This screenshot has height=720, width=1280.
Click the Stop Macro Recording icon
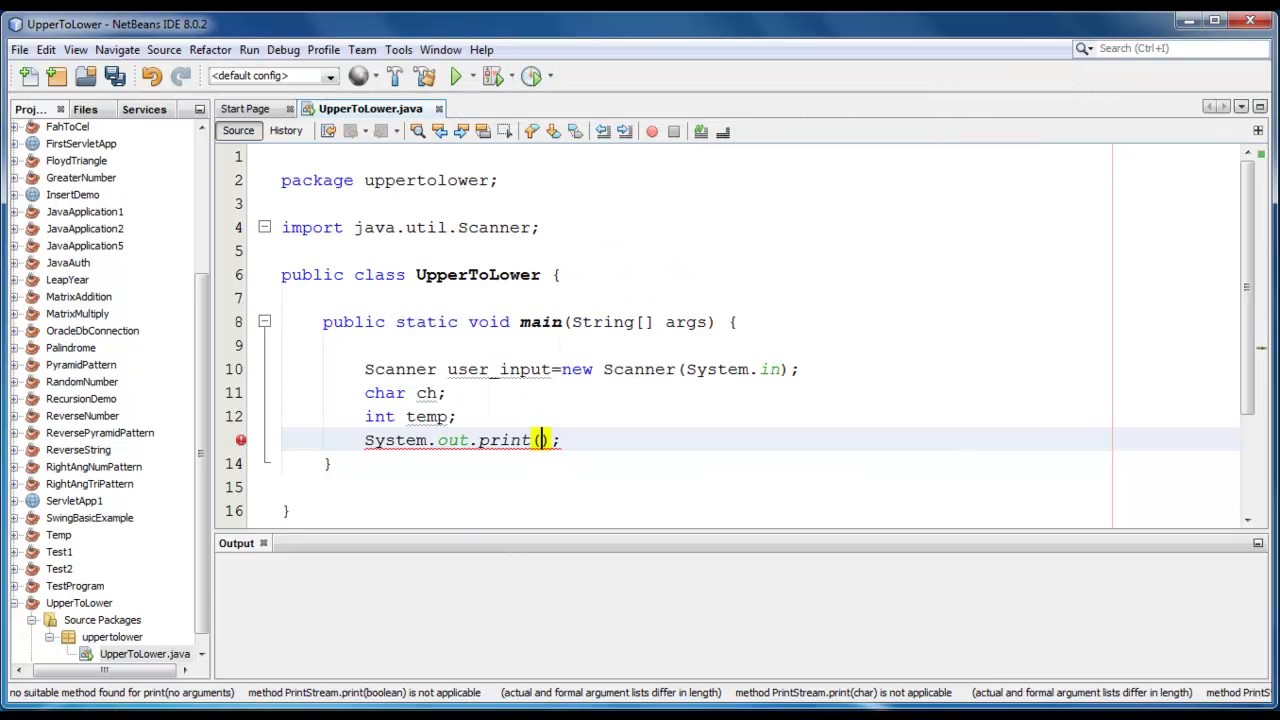[x=674, y=131]
